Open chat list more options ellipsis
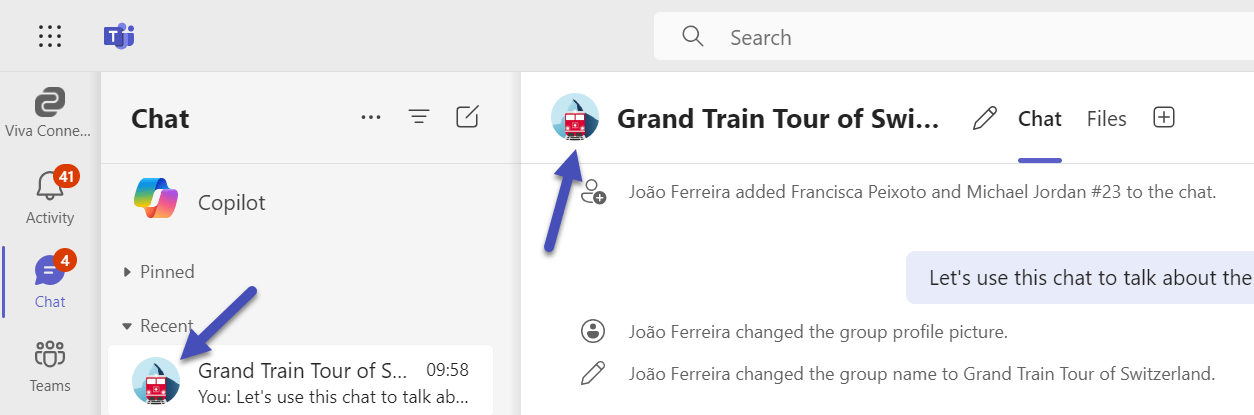Image resolution: width=1254 pixels, height=415 pixels. click(371, 118)
